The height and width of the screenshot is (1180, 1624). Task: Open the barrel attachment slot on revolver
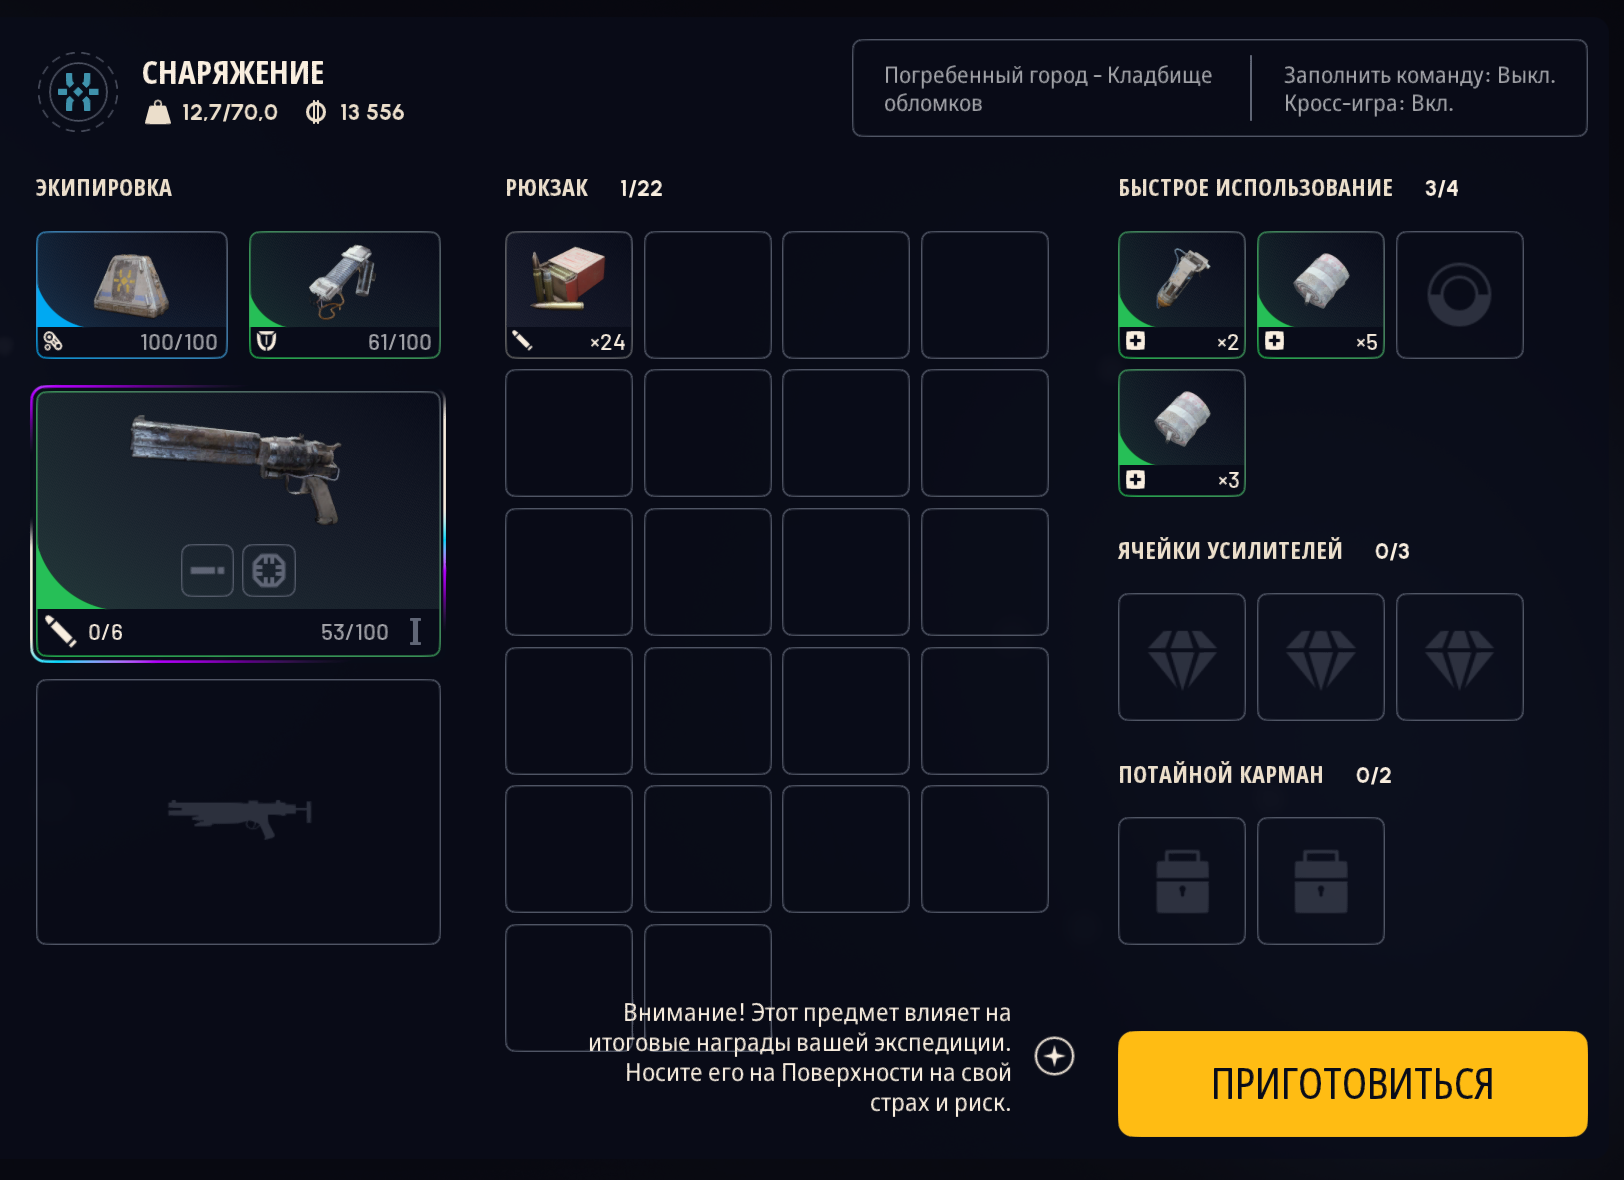click(x=207, y=570)
